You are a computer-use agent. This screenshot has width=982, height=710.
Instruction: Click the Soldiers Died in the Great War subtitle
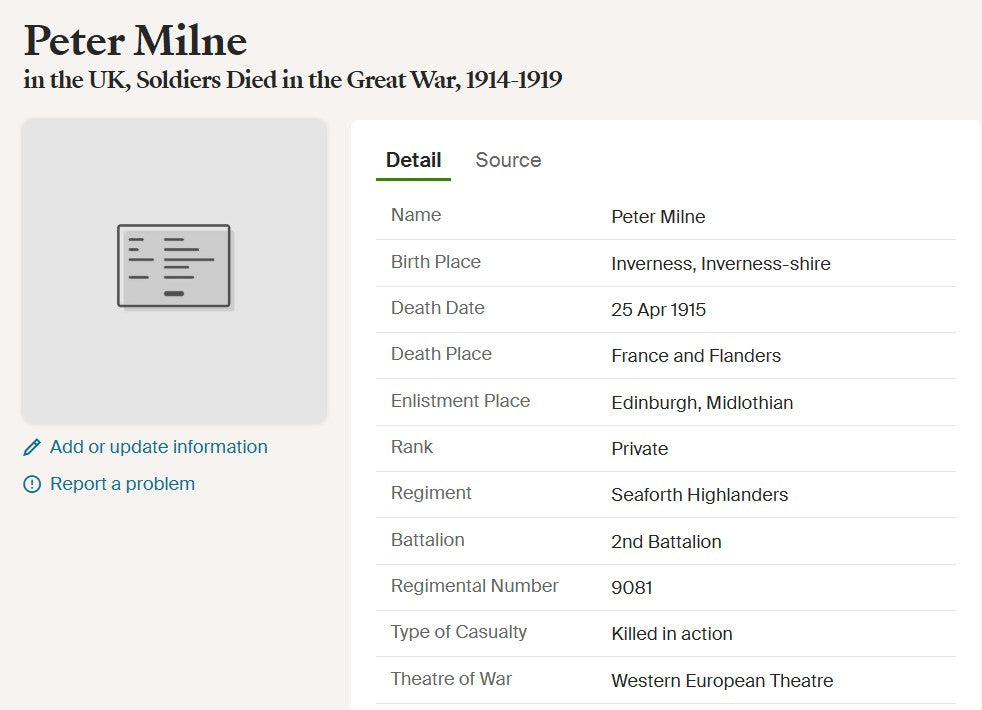click(x=293, y=80)
